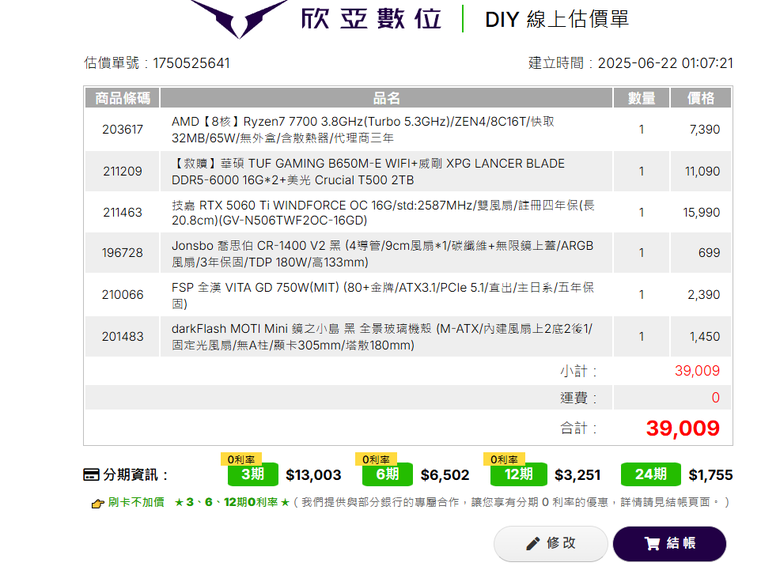Click the 運費 value 0
The image size is (780, 574).
tap(715, 397)
